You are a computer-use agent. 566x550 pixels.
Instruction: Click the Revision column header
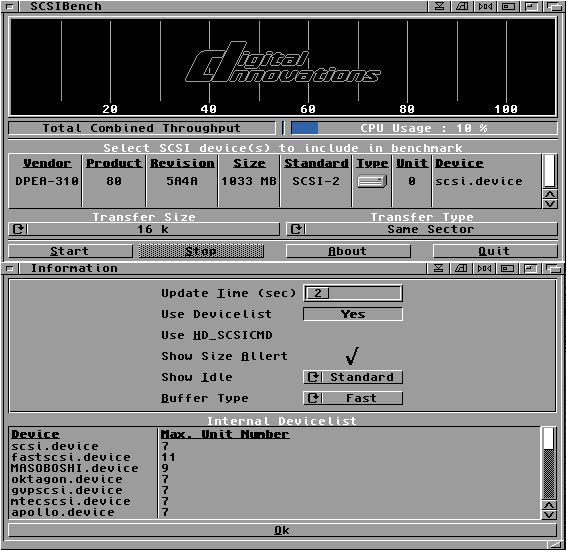click(x=182, y=163)
